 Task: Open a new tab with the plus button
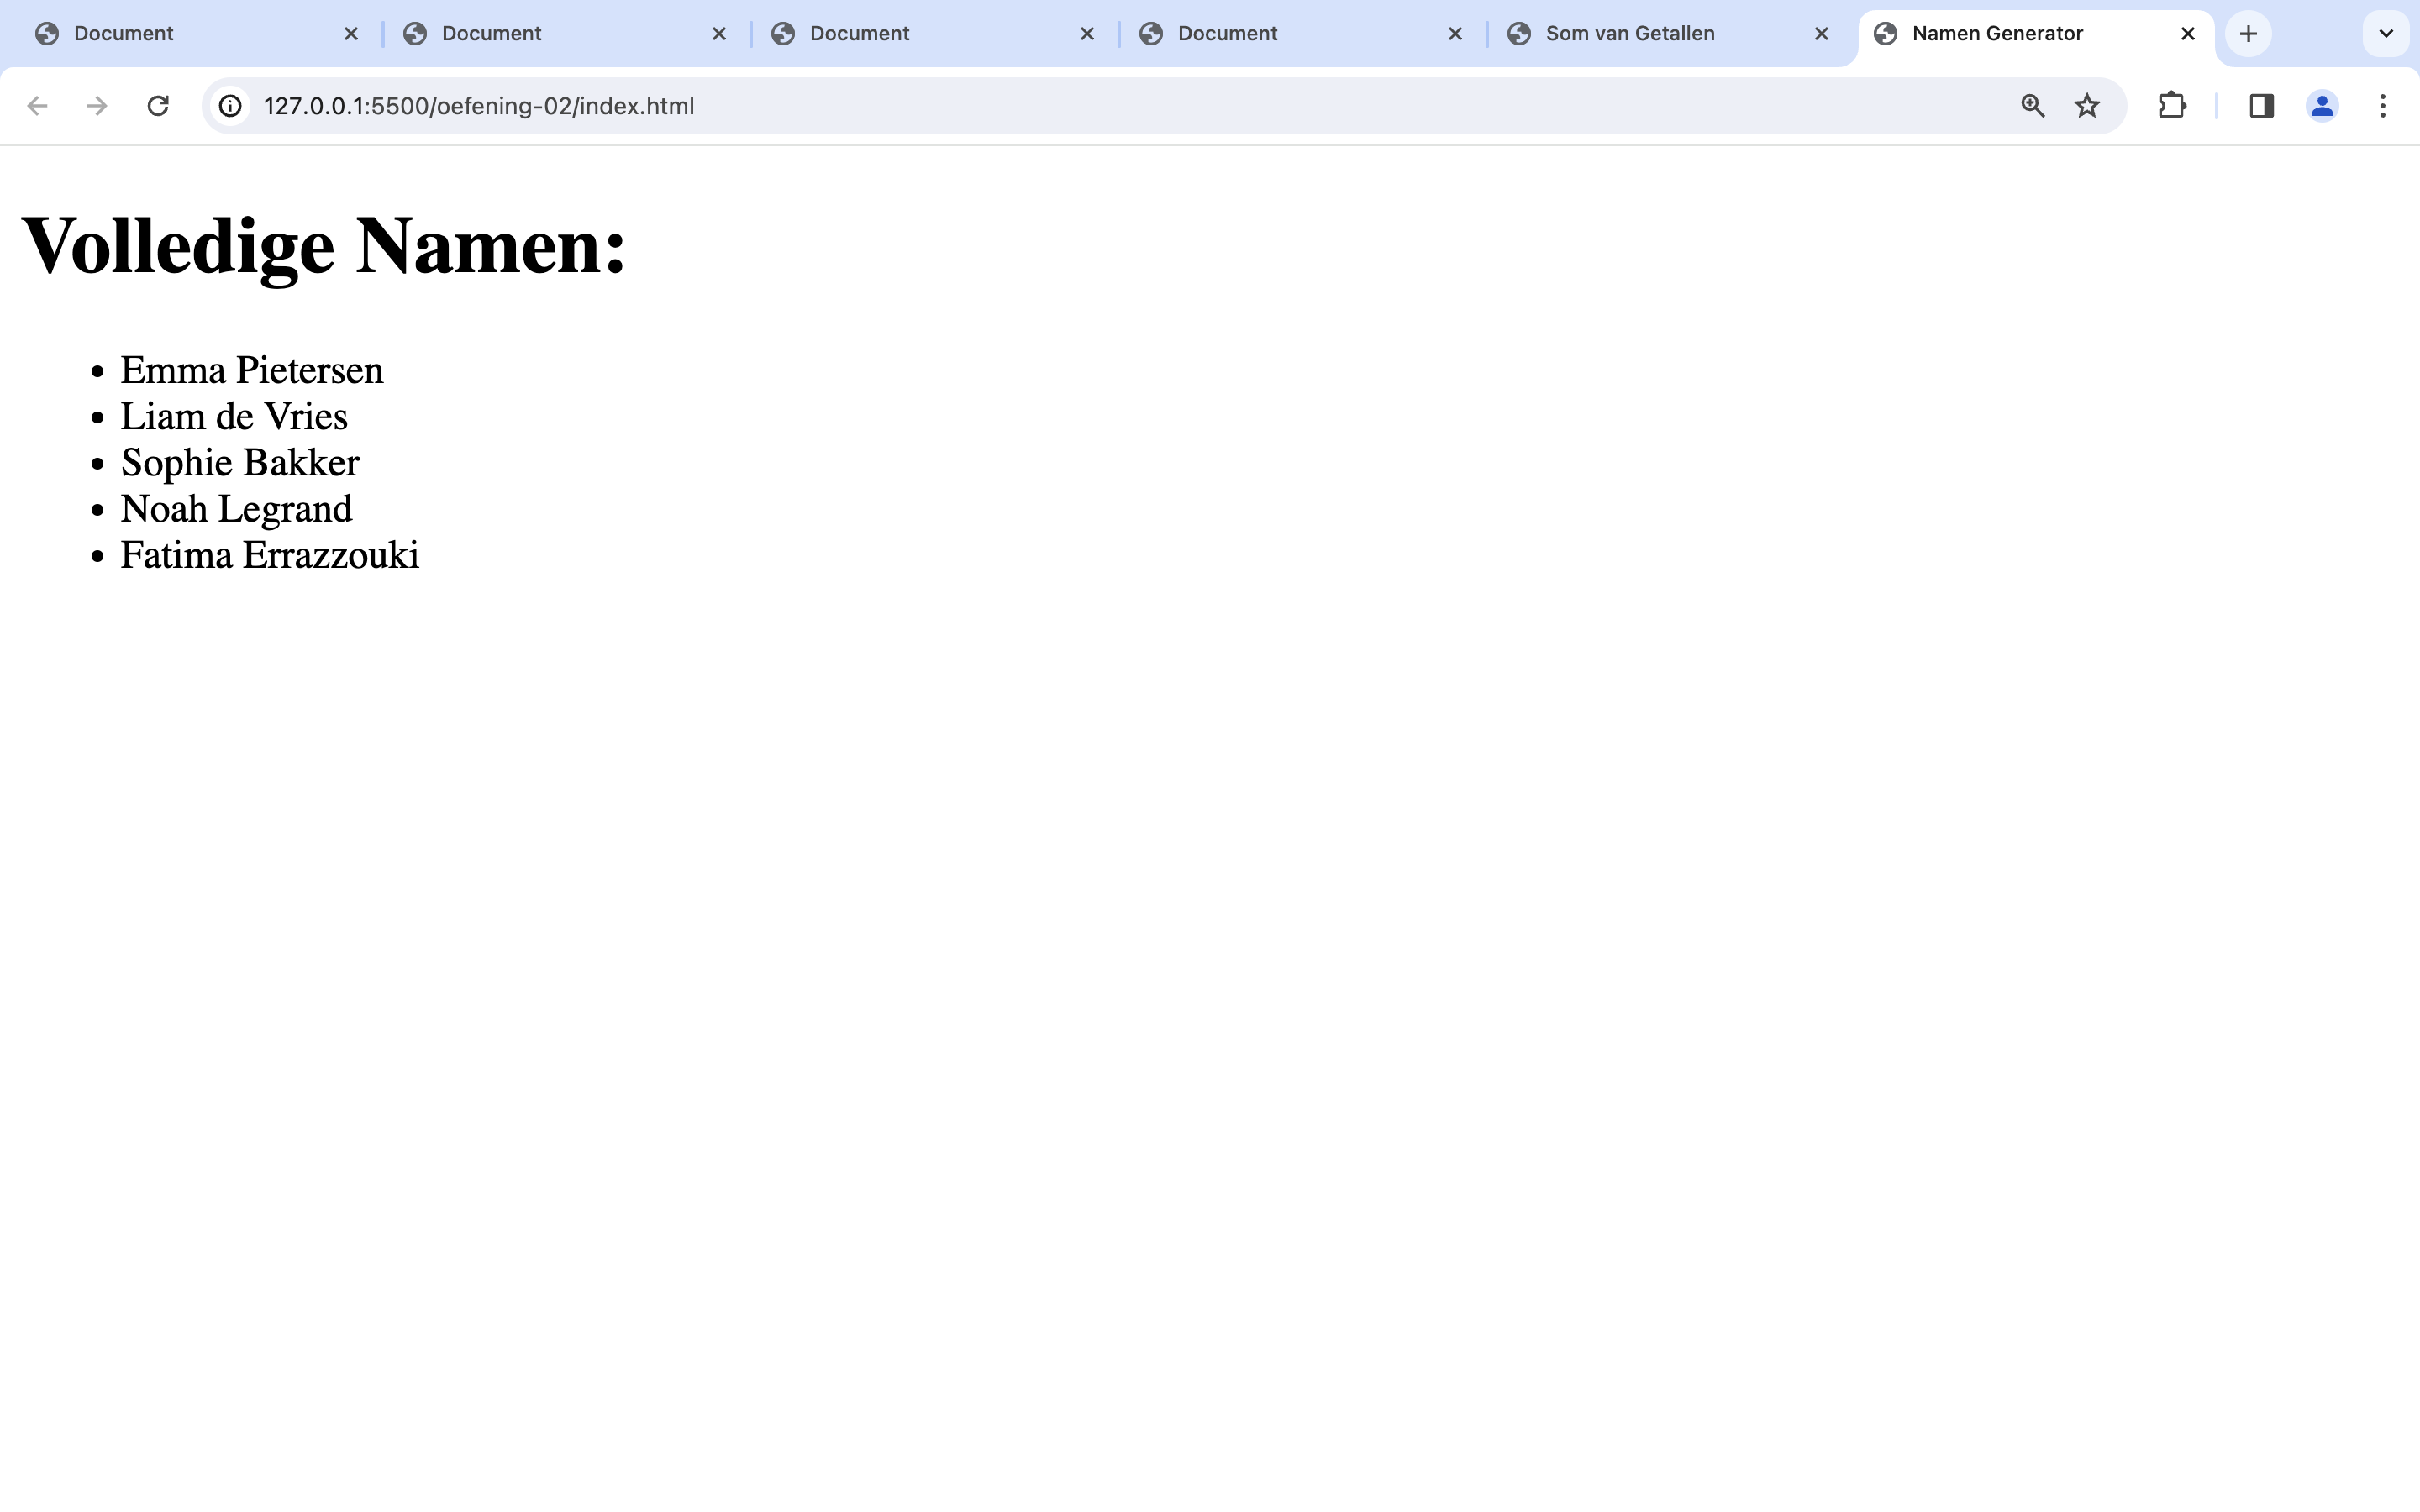click(2249, 34)
